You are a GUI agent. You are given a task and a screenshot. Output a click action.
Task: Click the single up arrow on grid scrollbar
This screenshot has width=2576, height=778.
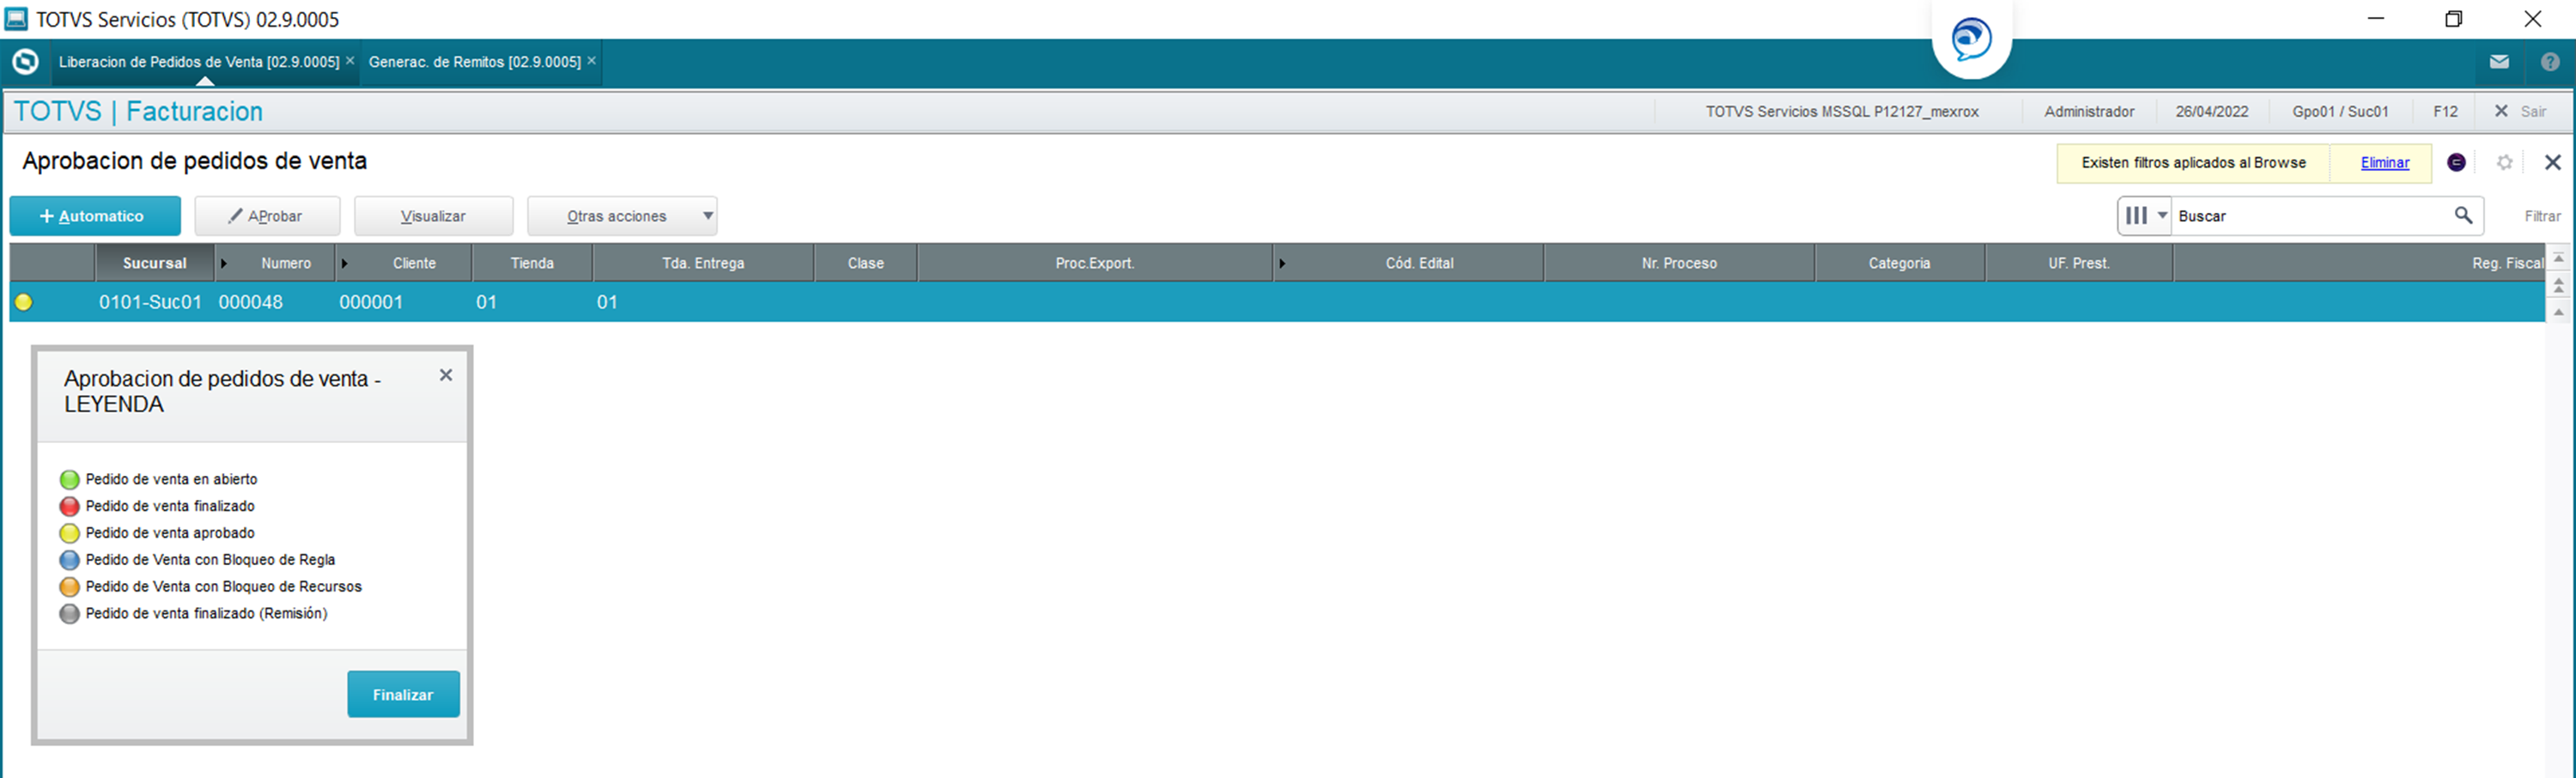click(2558, 312)
